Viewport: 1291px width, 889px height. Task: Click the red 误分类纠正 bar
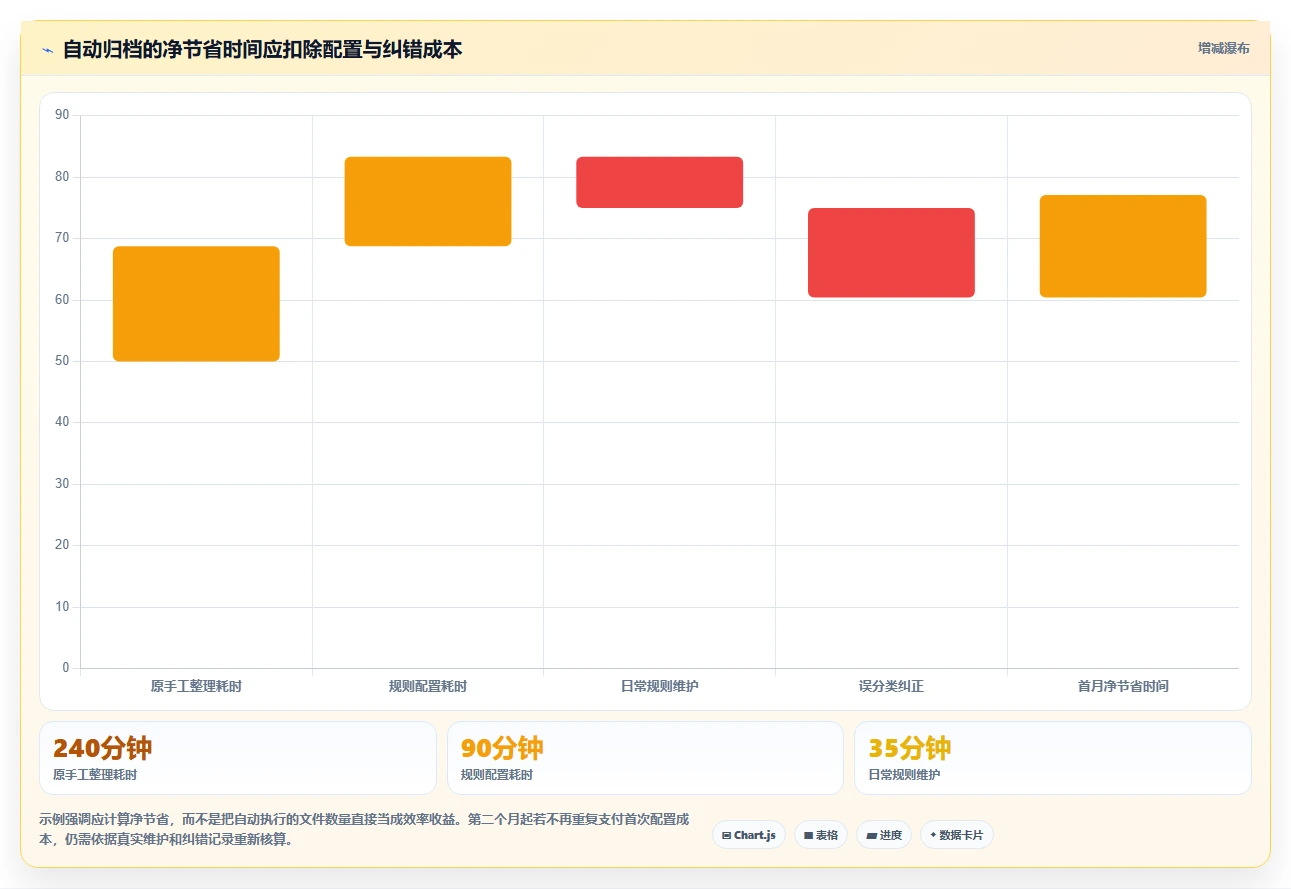pos(891,253)
